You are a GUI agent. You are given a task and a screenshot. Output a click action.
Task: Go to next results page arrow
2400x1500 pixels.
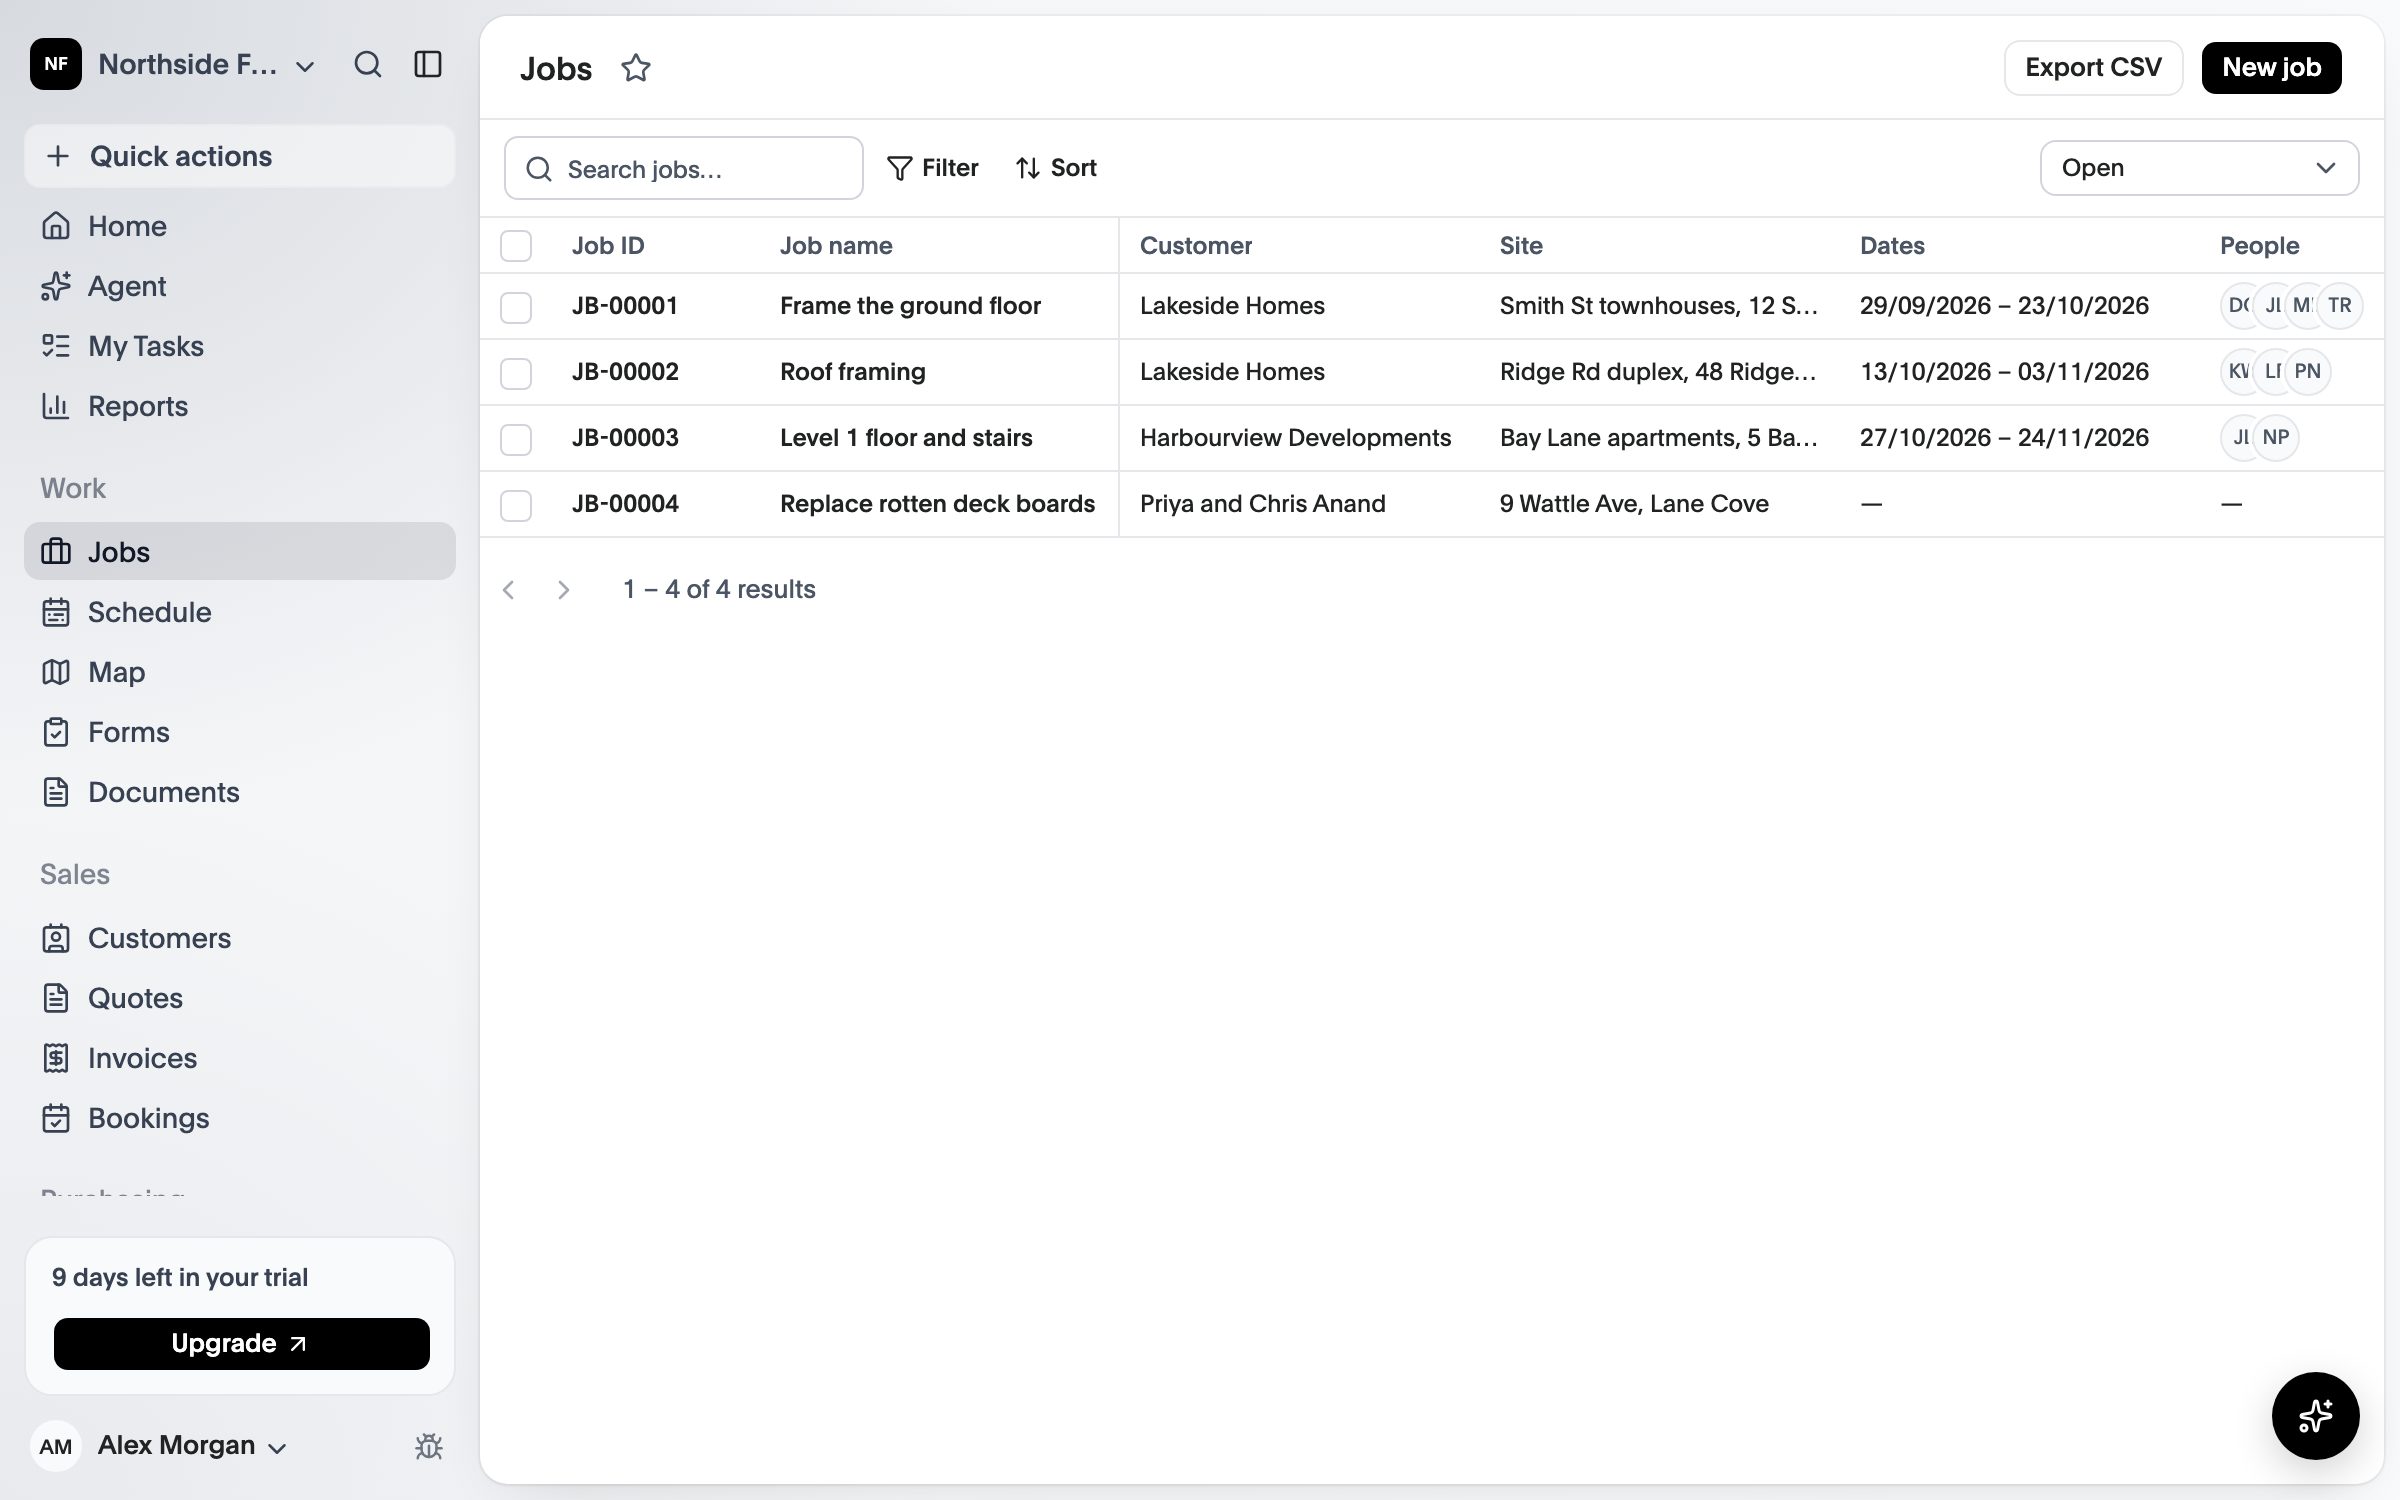click(563, 590)
